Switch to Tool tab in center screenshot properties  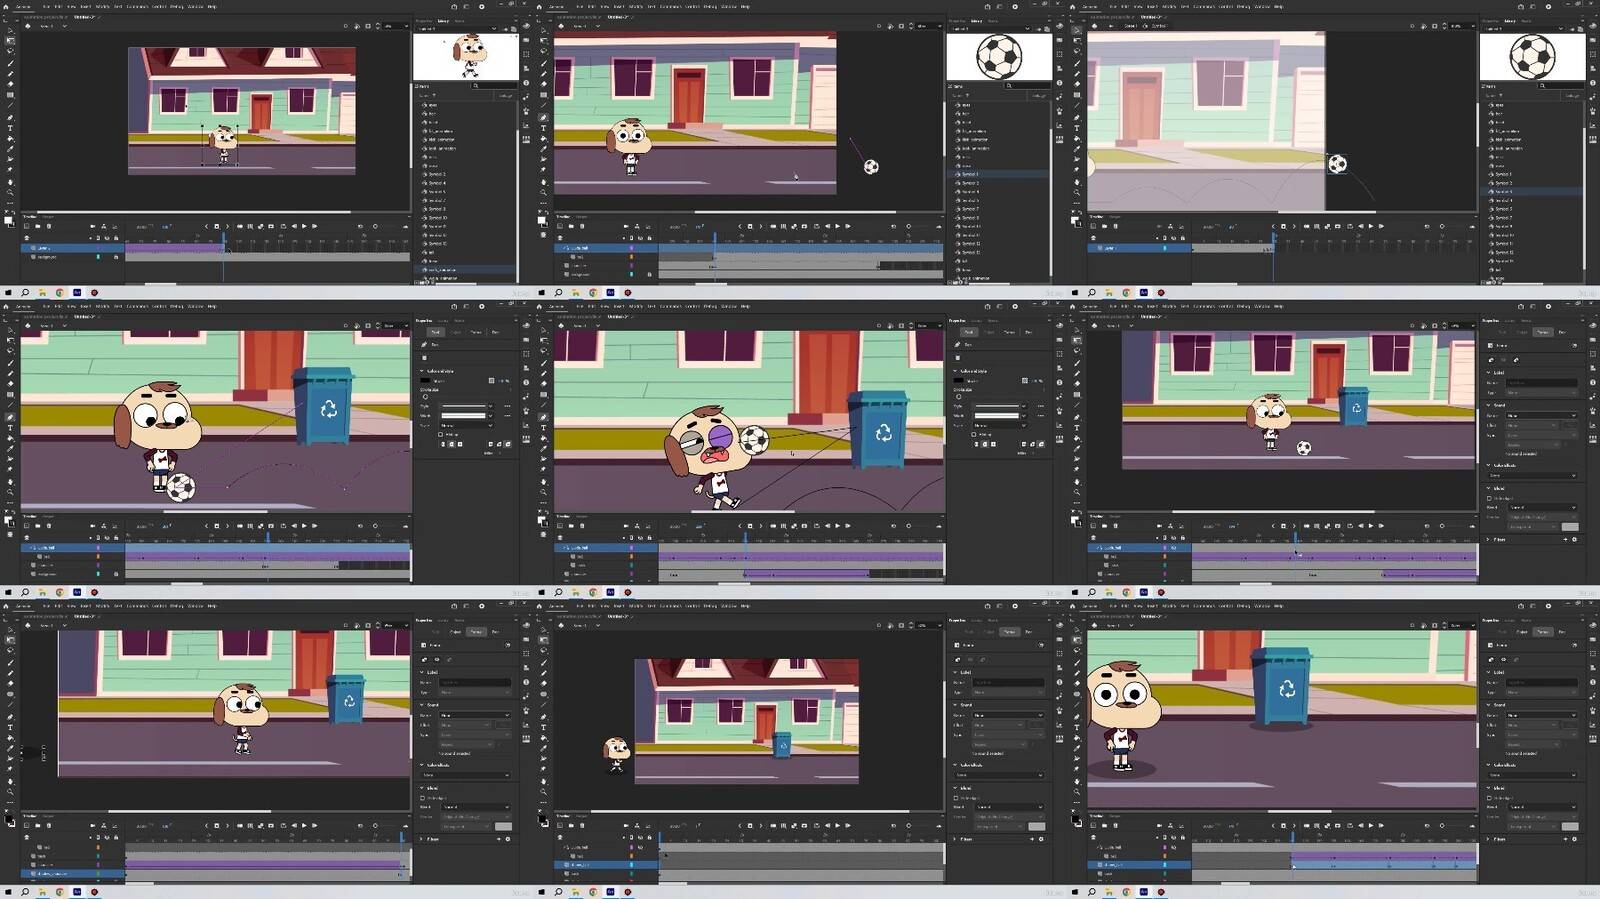click(x=968, y=332)
